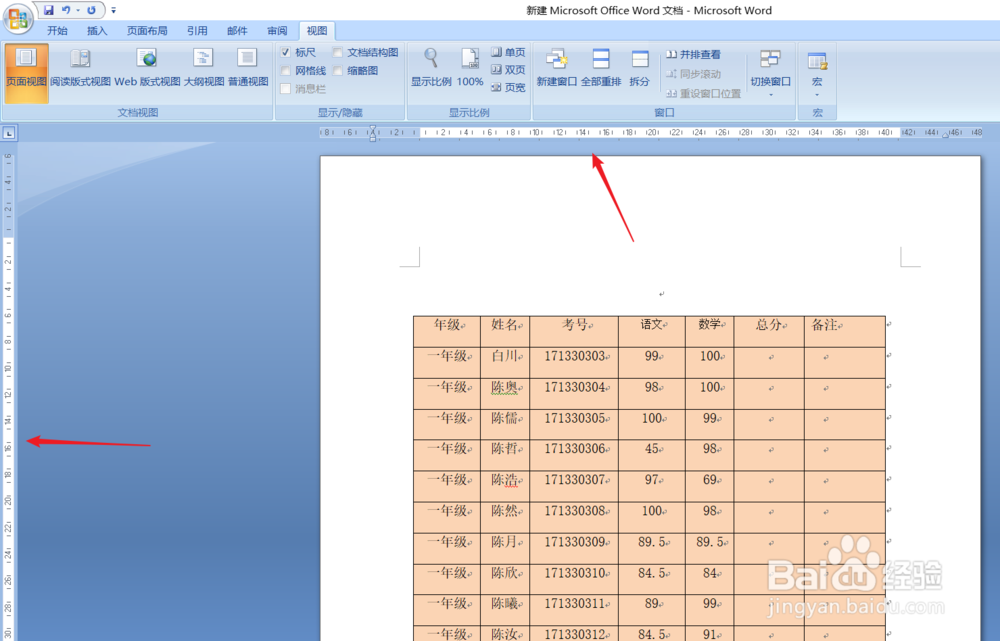The width and height of the screenshot is (1000, 641).
Task: Click the name cell 陈欣
Action: pyautogui.click(x=505, y=579)
